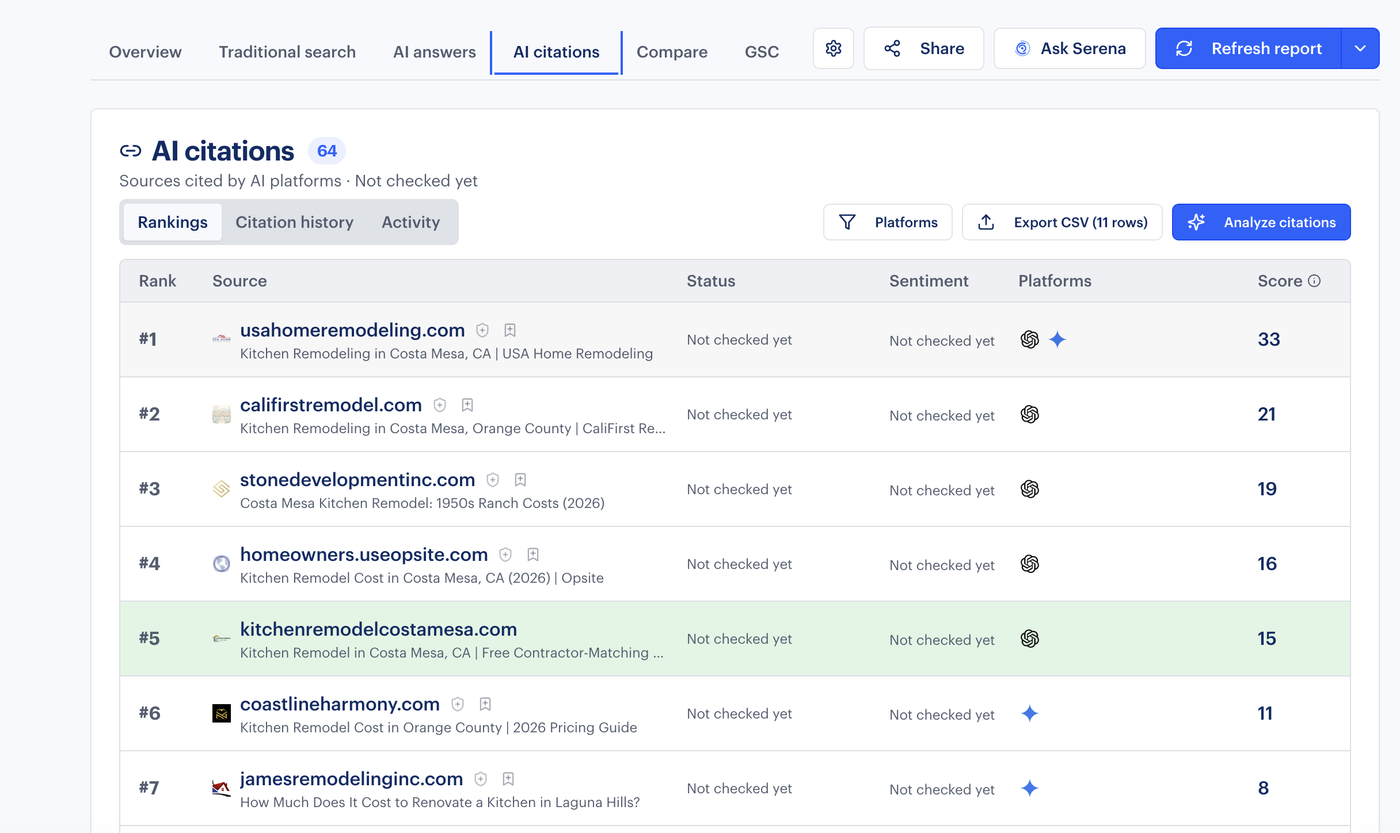Image resolution: width=1400 pixels, height=833 pixels.
Task: Show the Activity view
Action: [411, 222]
